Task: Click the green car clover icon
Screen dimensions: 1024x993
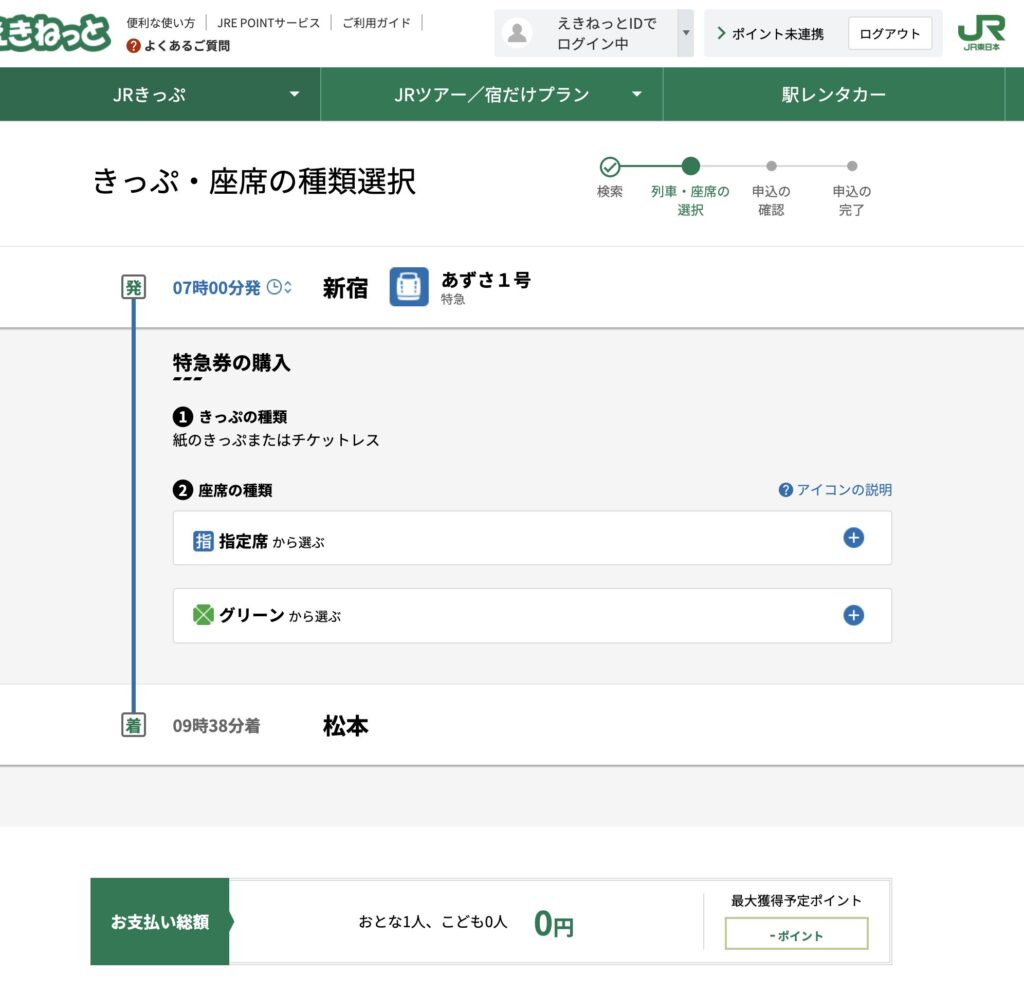Action: 203,615
